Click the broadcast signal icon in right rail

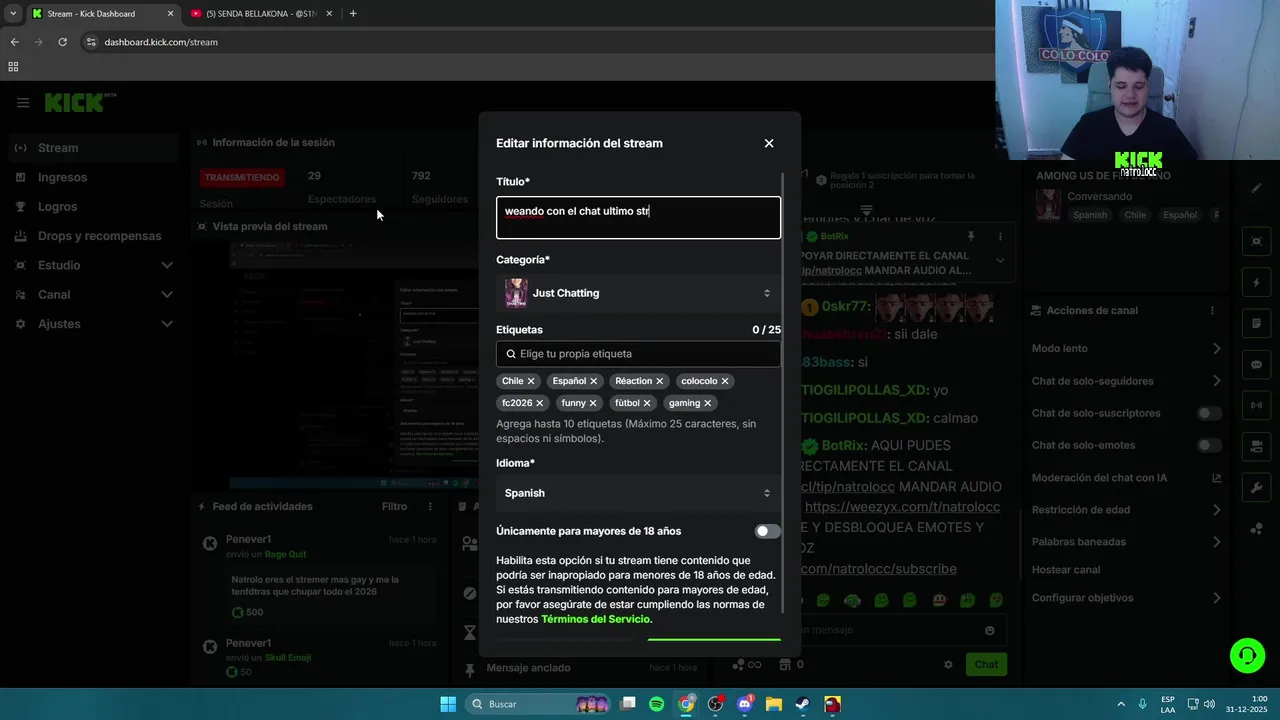[1257, 406]
